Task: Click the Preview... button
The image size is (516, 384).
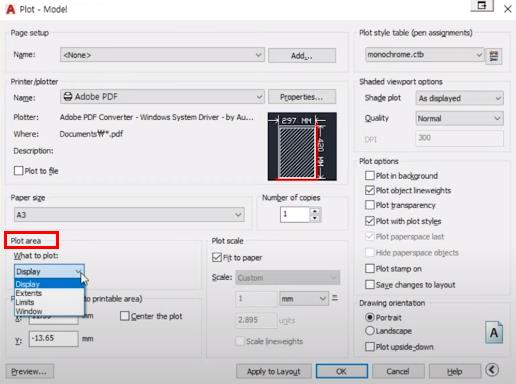Action: [30, 371]
